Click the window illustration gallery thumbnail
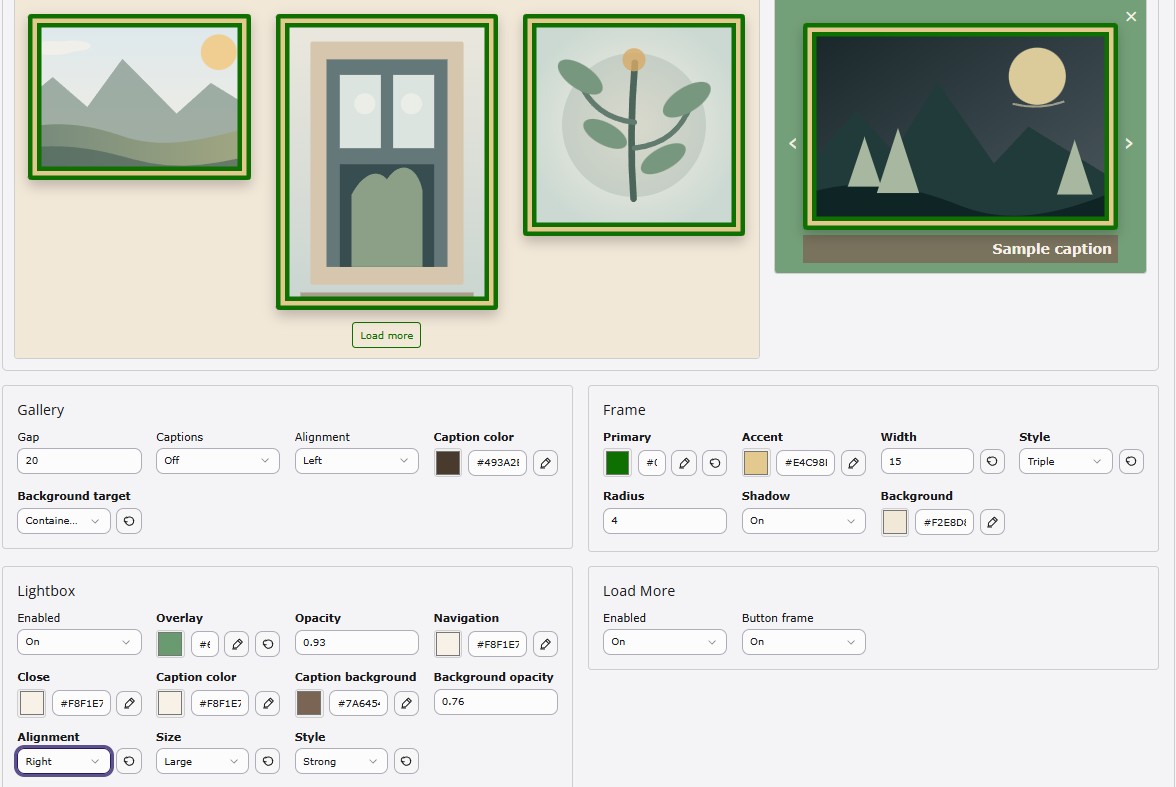Screen dimensions: 1176x787 tap(387, 161)
